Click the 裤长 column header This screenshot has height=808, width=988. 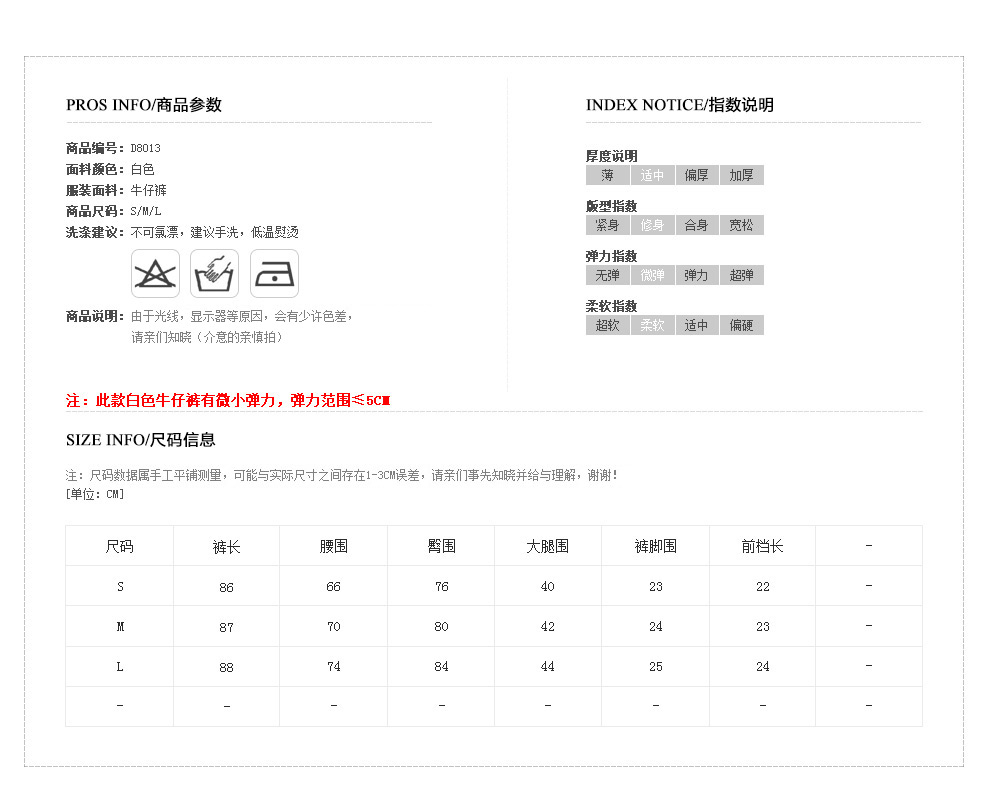tap(226, 546)
